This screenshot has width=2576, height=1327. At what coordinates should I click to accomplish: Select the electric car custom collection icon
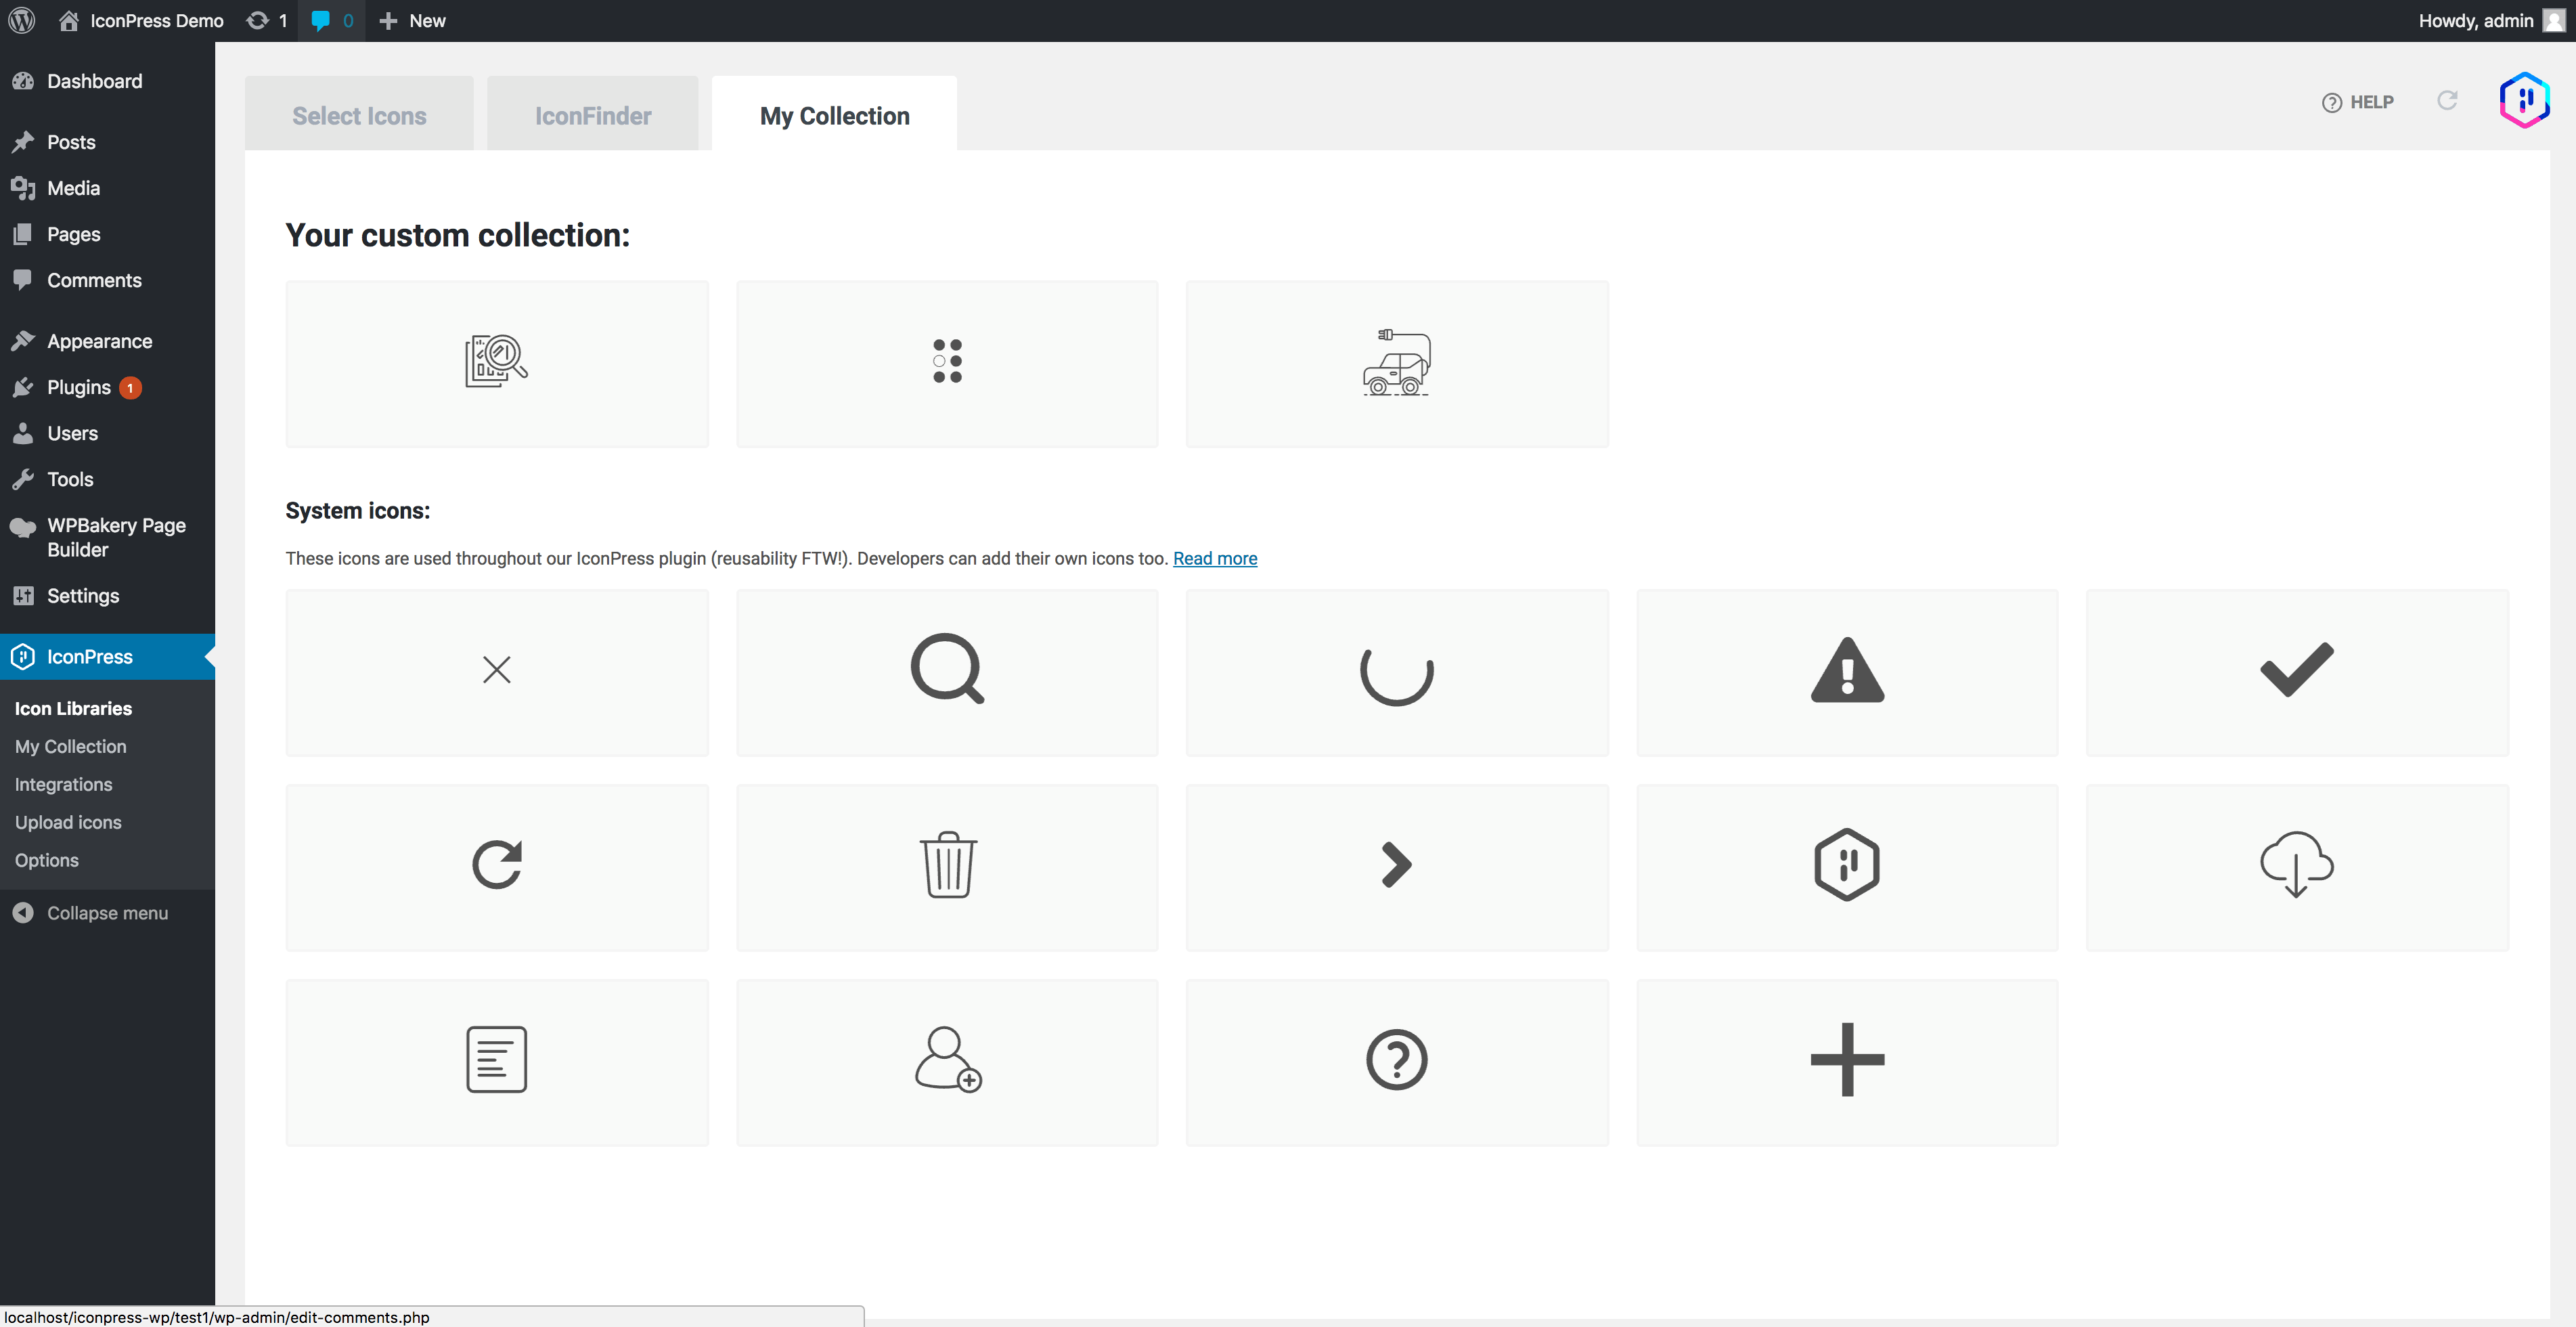pyautogui.click(x=1396, y=363)
